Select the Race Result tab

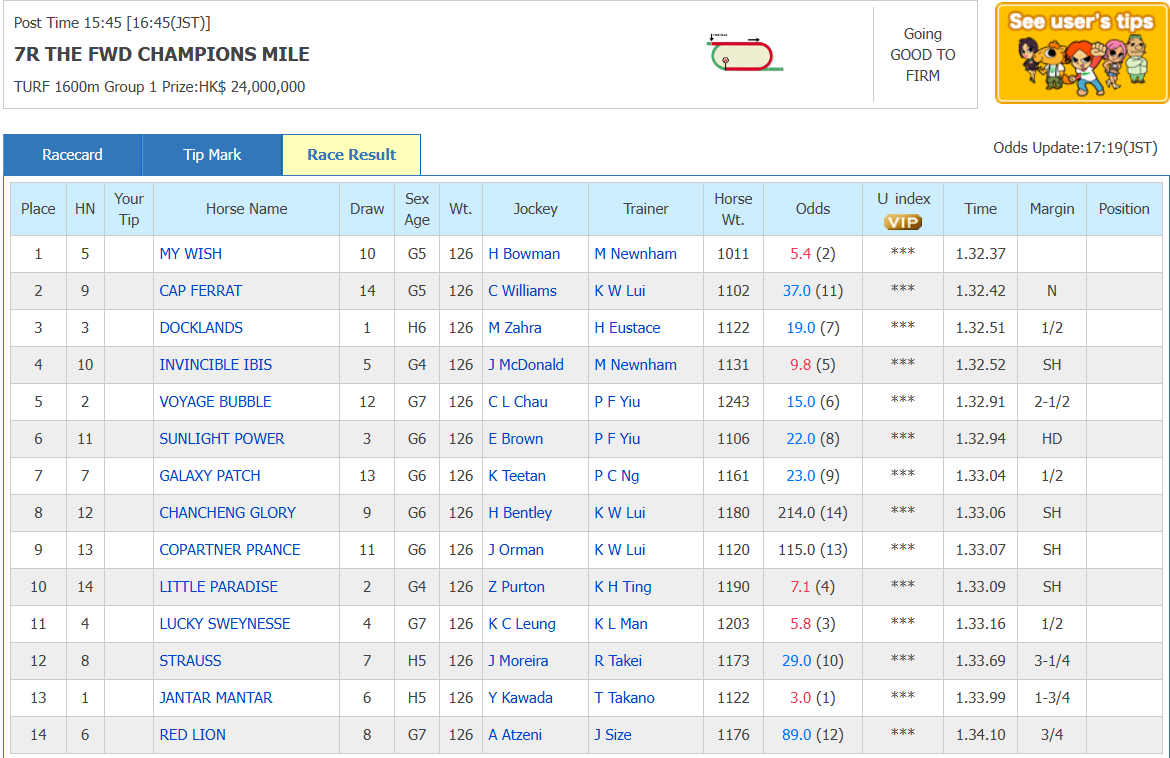(x=351, y=154)
